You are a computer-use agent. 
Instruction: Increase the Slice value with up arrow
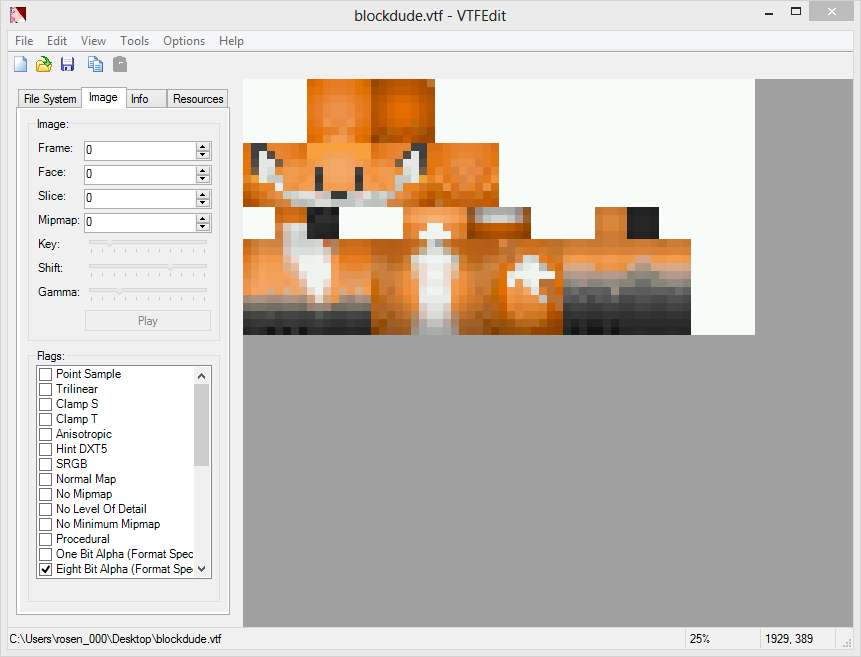coord(203,194)
